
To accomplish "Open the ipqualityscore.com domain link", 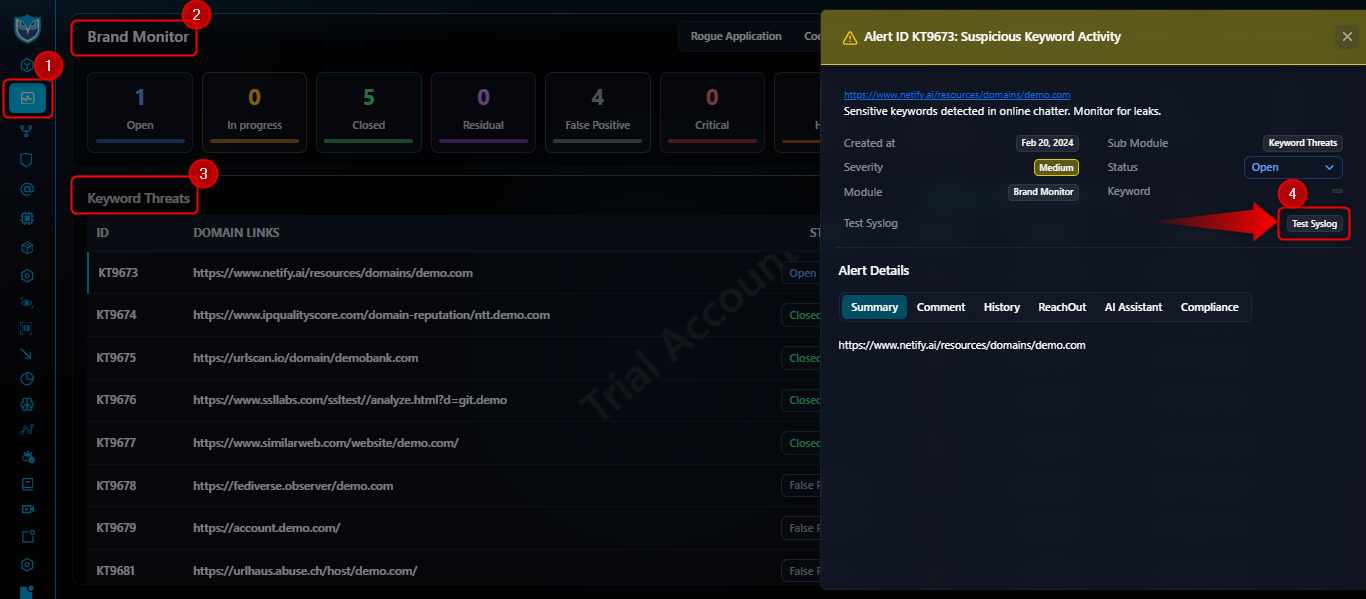I will click(371, 315).
